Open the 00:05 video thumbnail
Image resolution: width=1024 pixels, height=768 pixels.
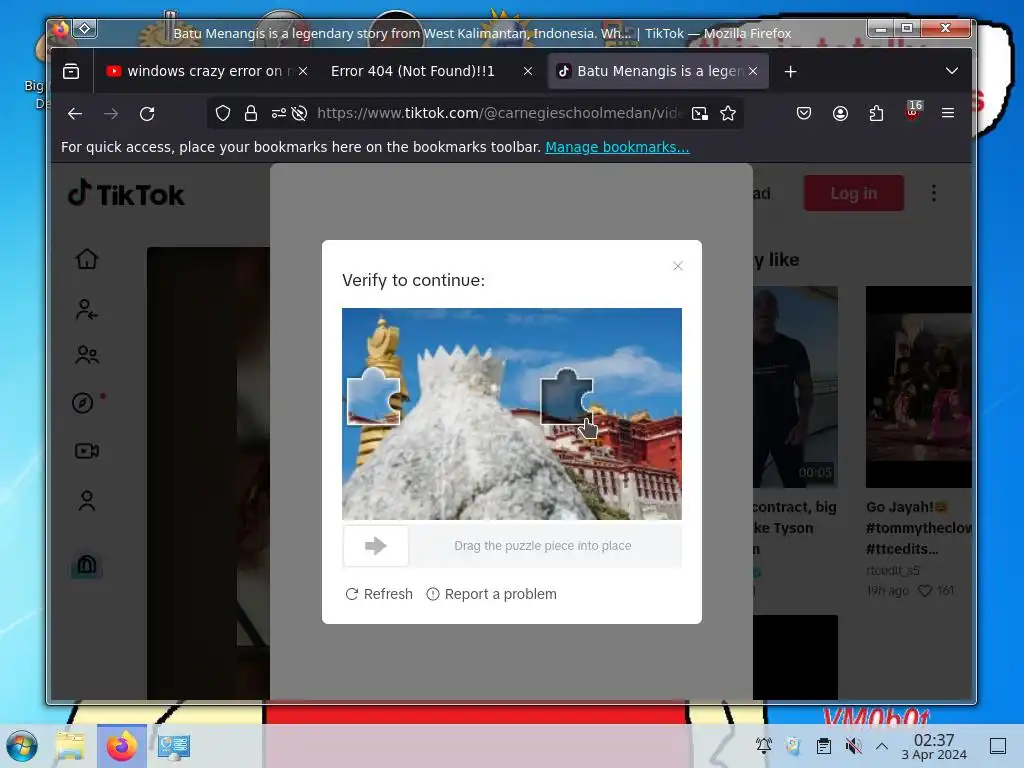tap(795, 387)
